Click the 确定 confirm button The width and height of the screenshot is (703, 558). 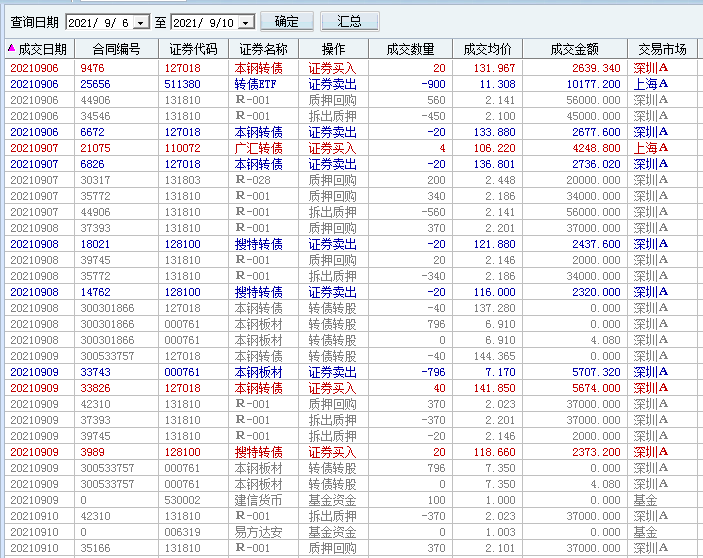click(x=286, y=22)
